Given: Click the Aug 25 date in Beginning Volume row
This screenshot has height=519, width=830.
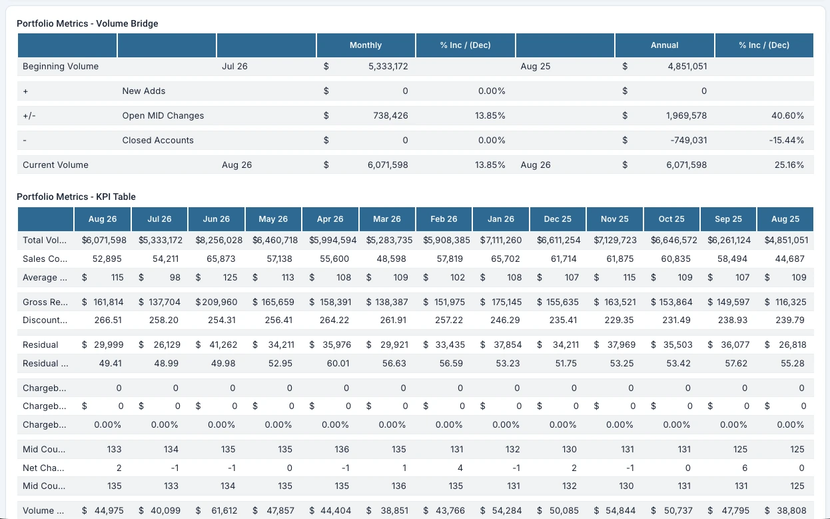Looking at the screenshot, I should pos(535,66).
